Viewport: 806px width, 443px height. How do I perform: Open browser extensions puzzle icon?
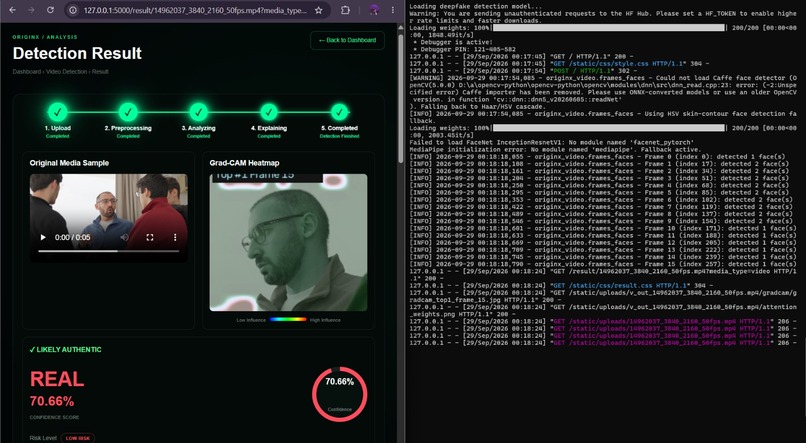(345, 10)
